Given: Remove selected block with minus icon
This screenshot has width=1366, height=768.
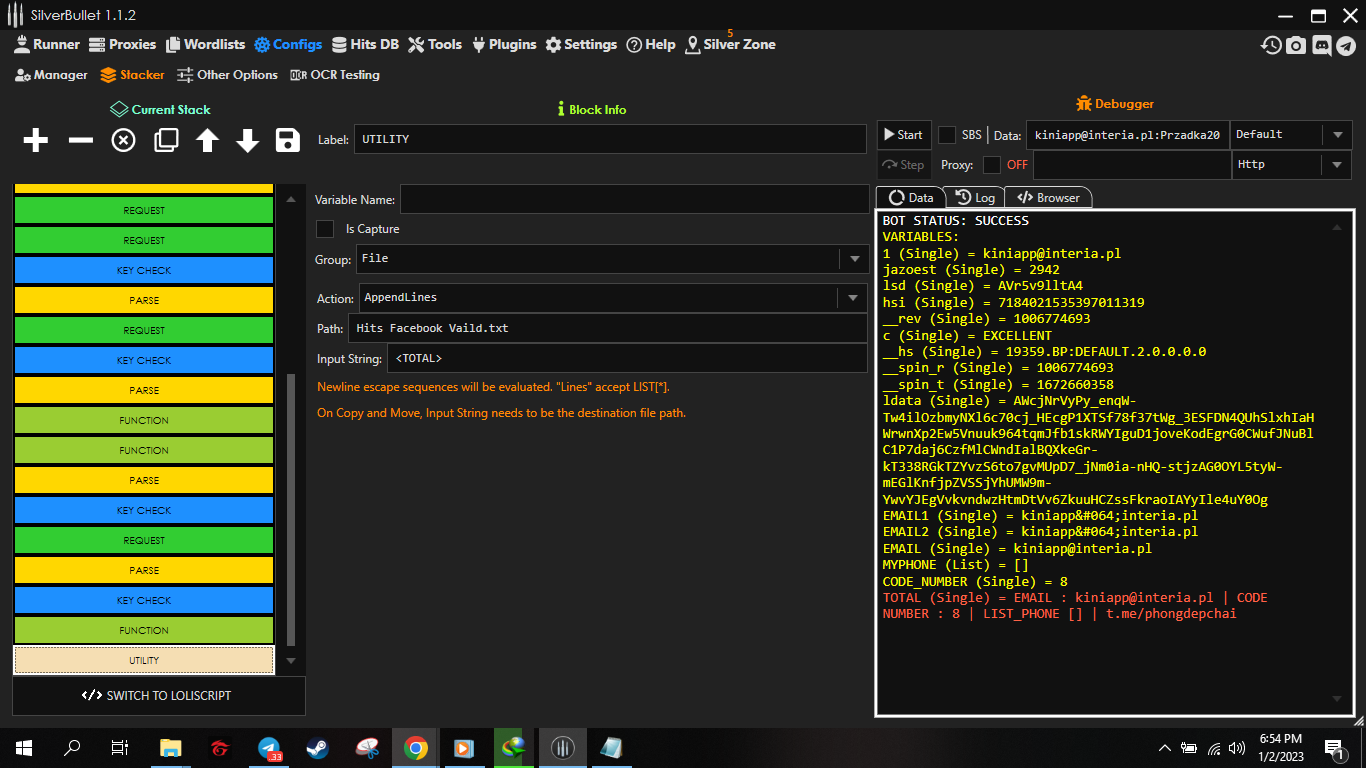Looking at the screenshot, I should (80, 140).
